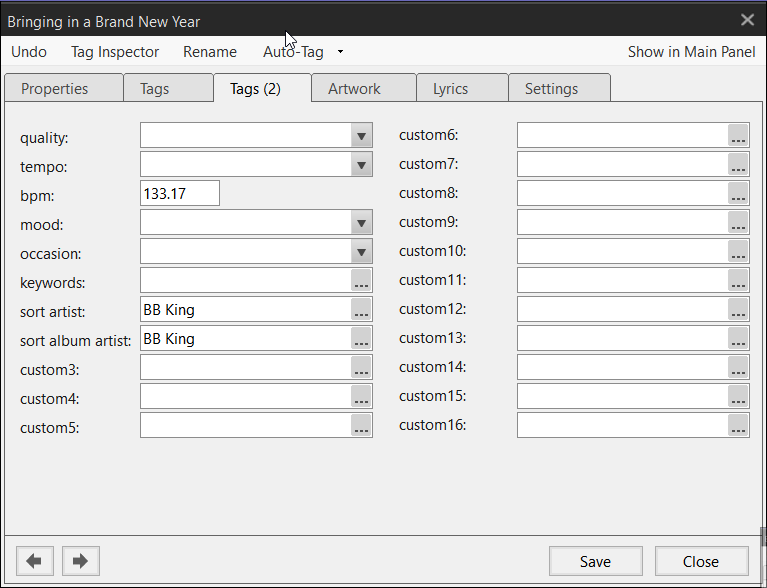Open ellipsis editor for sort artist

(x=361, y=312)
